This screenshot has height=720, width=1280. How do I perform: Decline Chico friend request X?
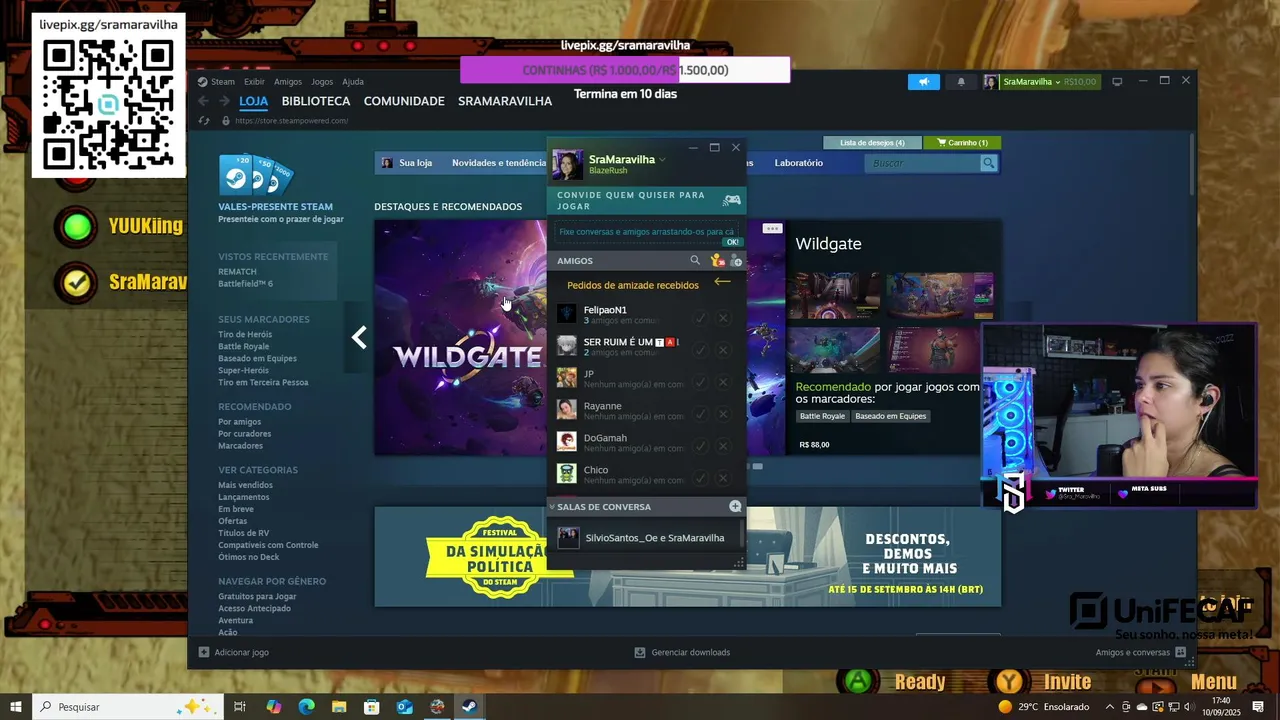(723, 478)
